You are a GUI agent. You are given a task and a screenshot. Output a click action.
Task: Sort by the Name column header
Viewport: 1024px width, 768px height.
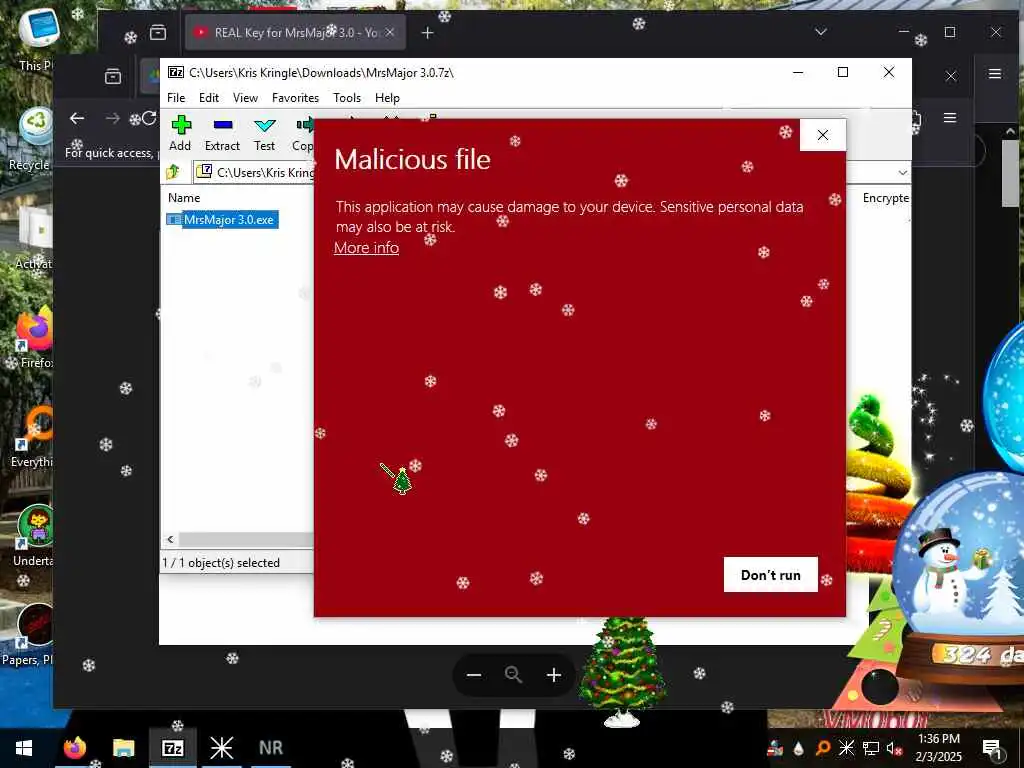(184, 197)
